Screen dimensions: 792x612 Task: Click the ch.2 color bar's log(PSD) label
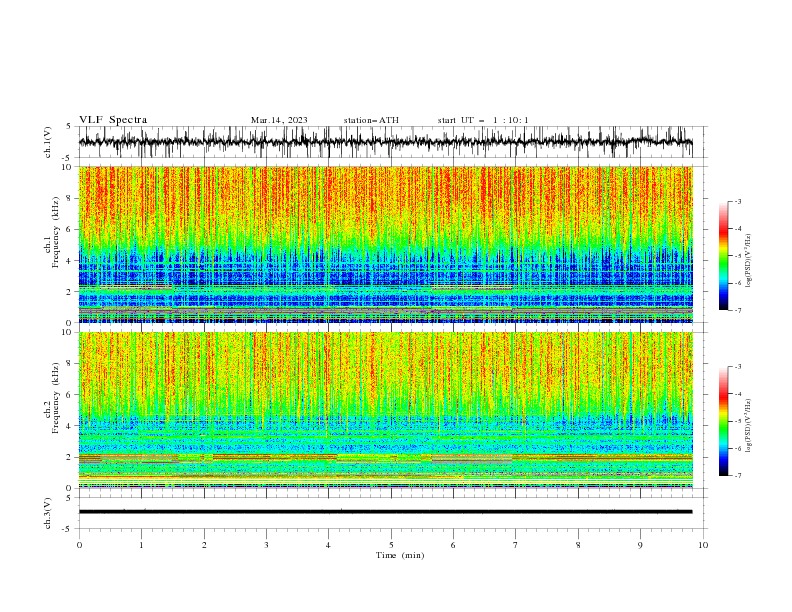pyautogui.click(x=749, y=426)
